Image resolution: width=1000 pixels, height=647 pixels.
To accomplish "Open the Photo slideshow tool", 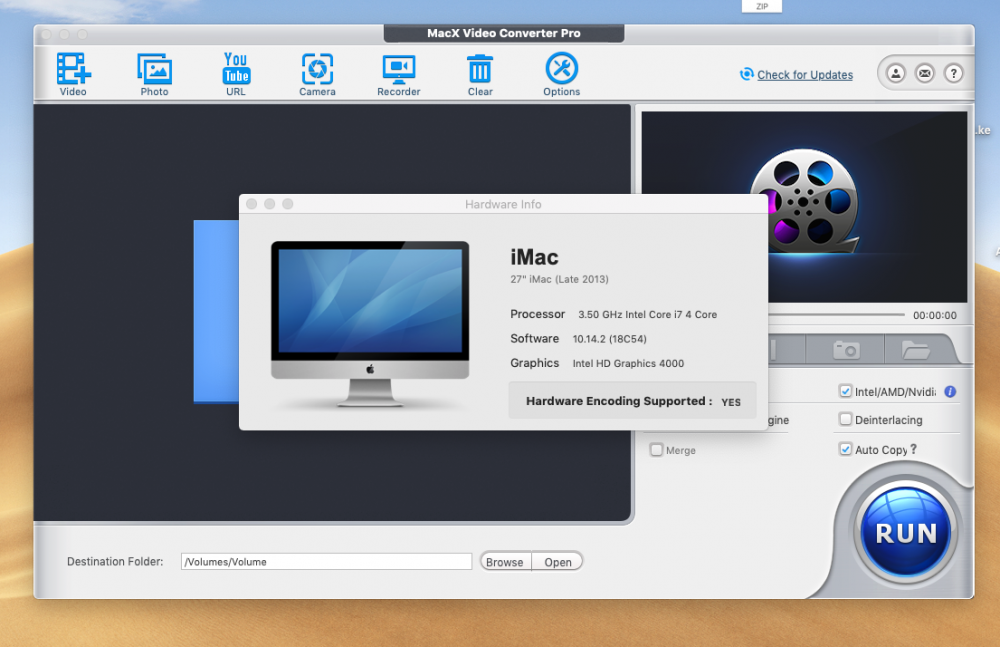I will [154, 74].
